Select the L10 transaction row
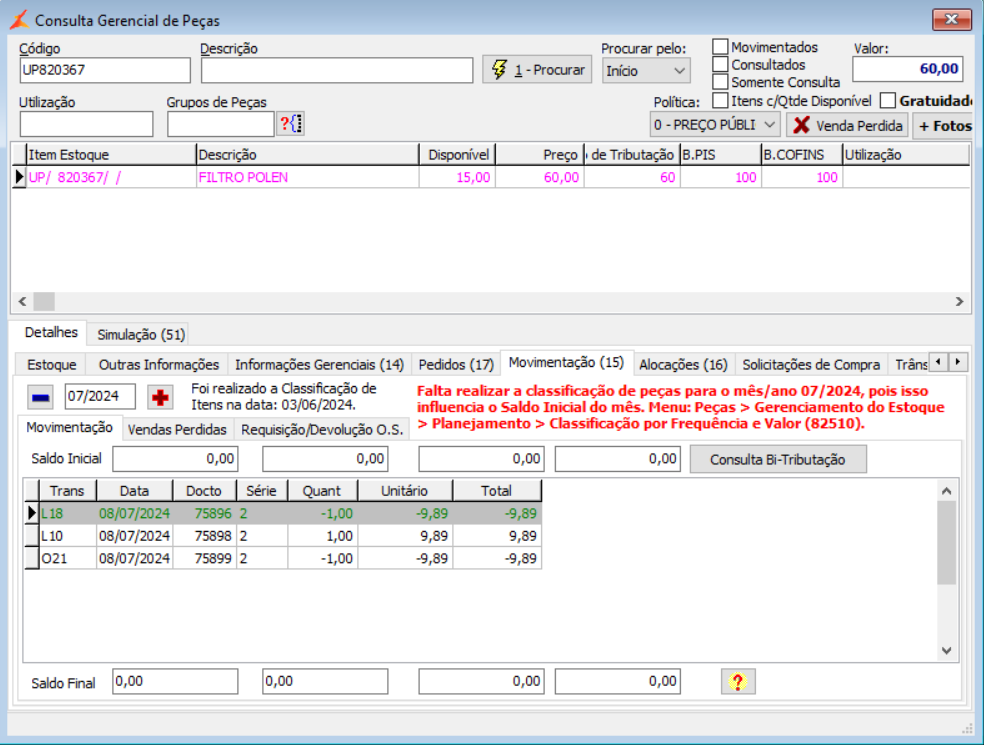 pyautogui.click(x=283, y=536)
